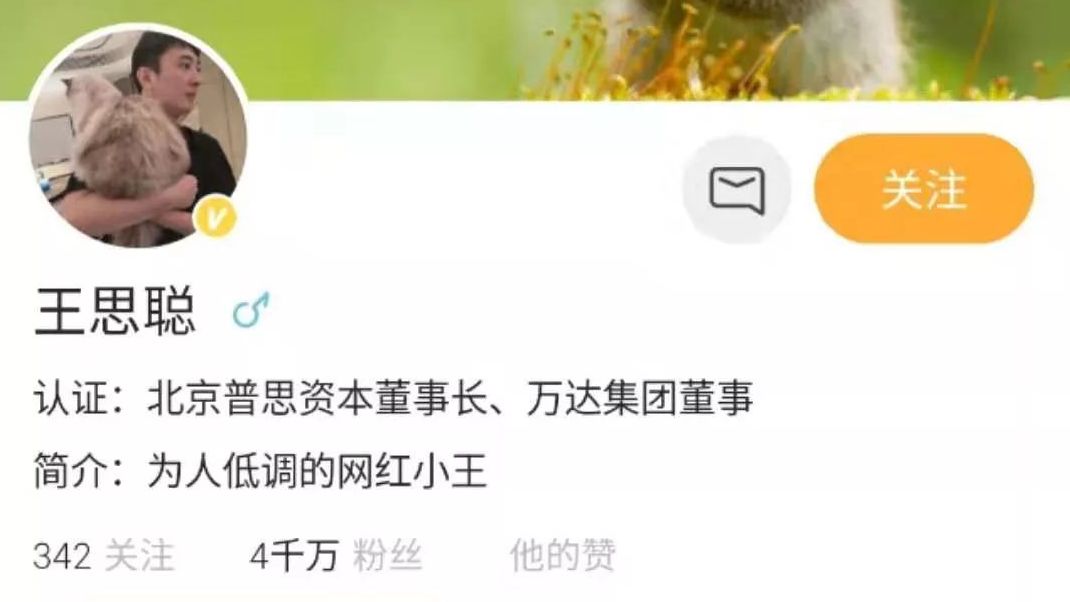Click the blue male gender symbol
The image size is (1070, 602).
coord(251,310)
